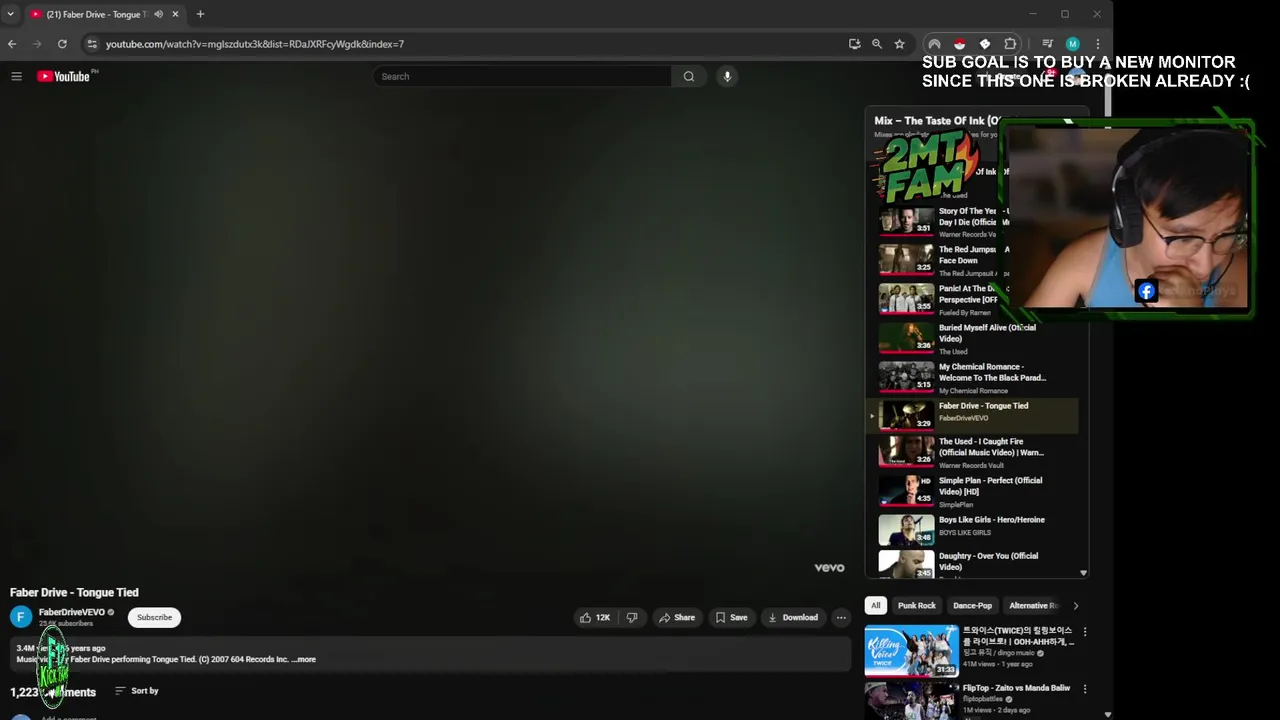Play Boys Like Girls - Hero/Heroine item
Screen dimensions: 1280x720
pos(972,529)
